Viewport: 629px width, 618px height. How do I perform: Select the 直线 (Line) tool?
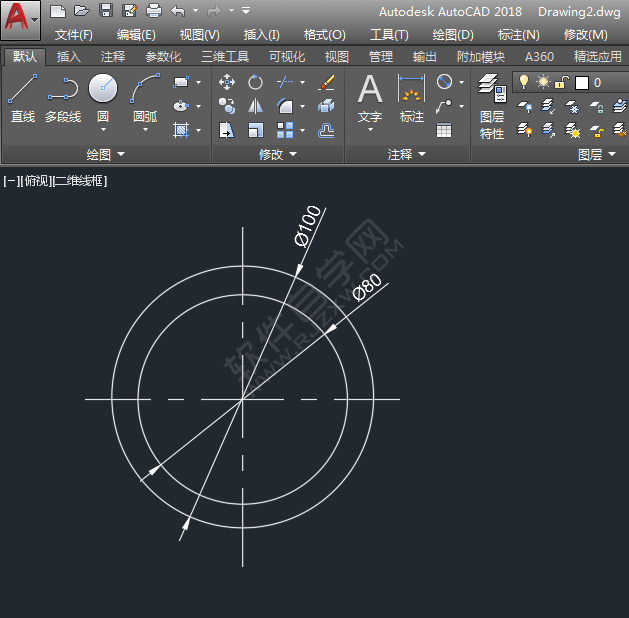[22, 99]
